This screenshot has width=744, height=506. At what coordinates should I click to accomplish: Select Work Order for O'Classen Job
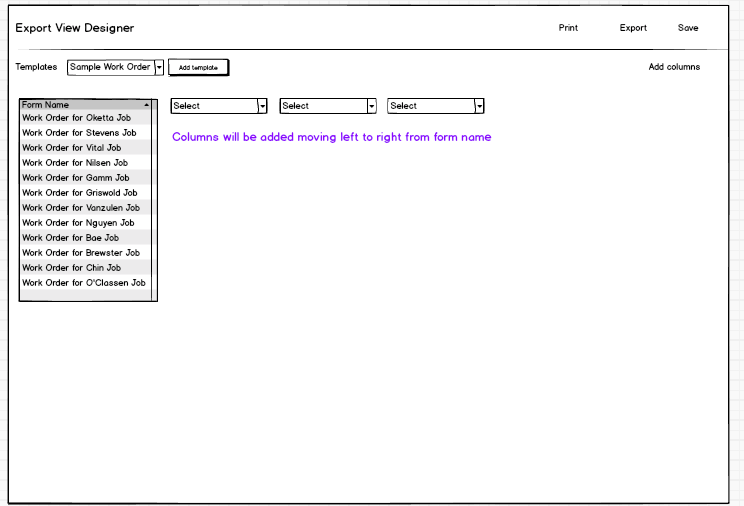[x=84, y=283]
